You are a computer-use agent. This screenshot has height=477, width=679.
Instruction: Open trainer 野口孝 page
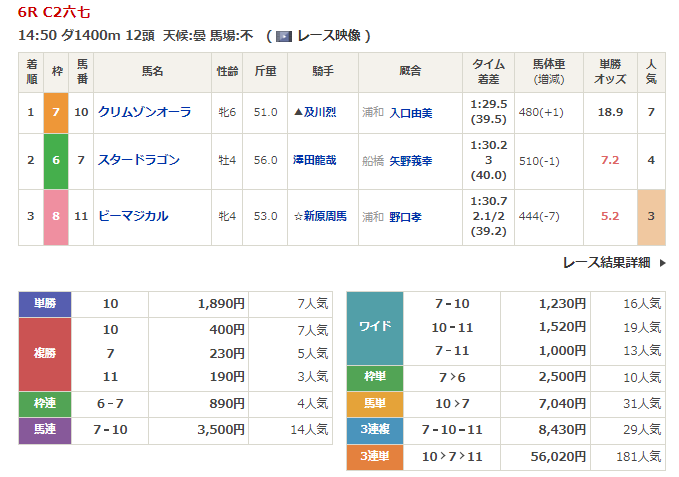coord(406,216)
